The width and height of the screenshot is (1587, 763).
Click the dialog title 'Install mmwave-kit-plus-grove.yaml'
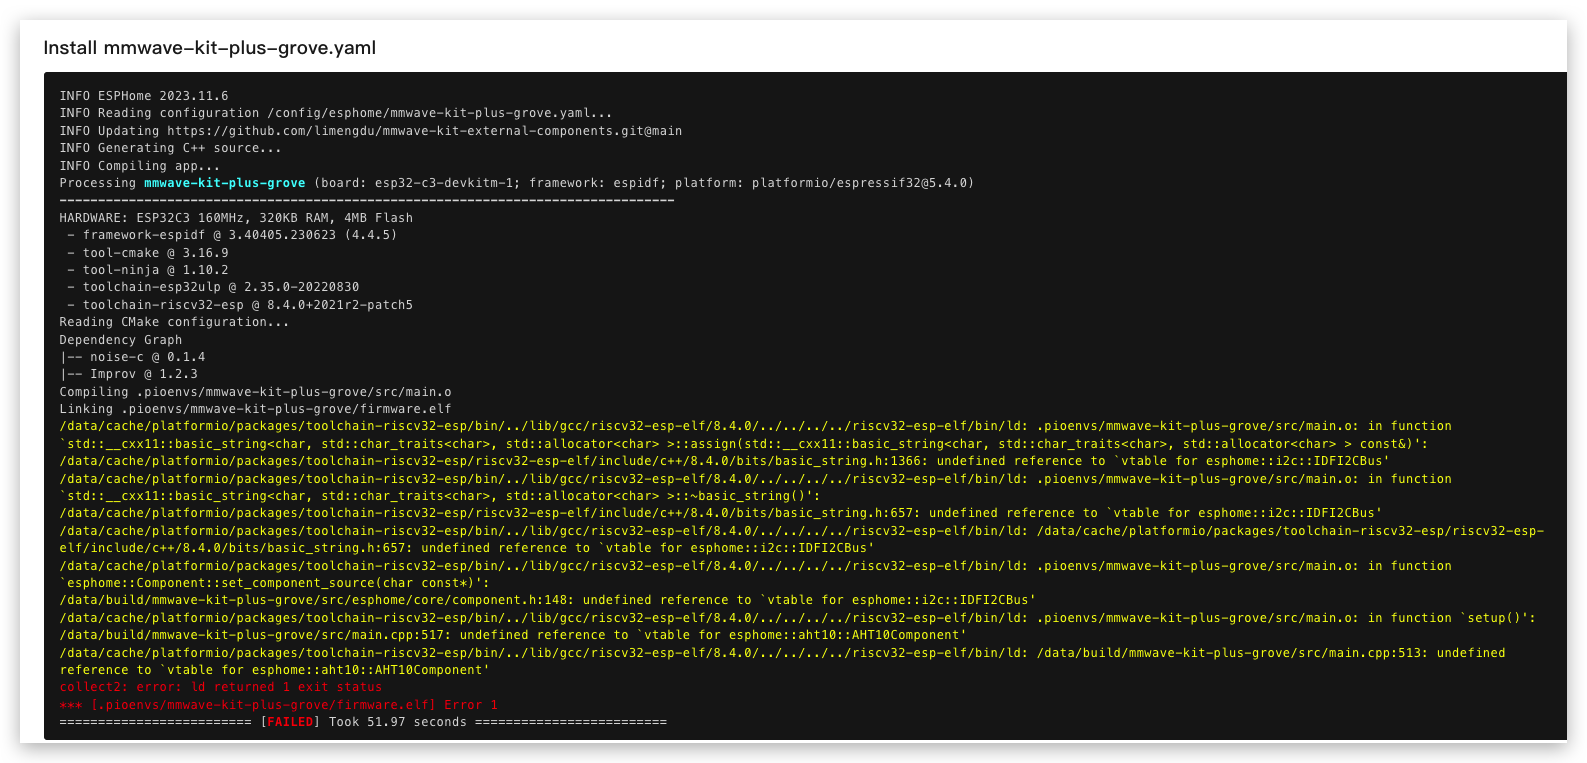pyautogui.click(x=210, y=48)
